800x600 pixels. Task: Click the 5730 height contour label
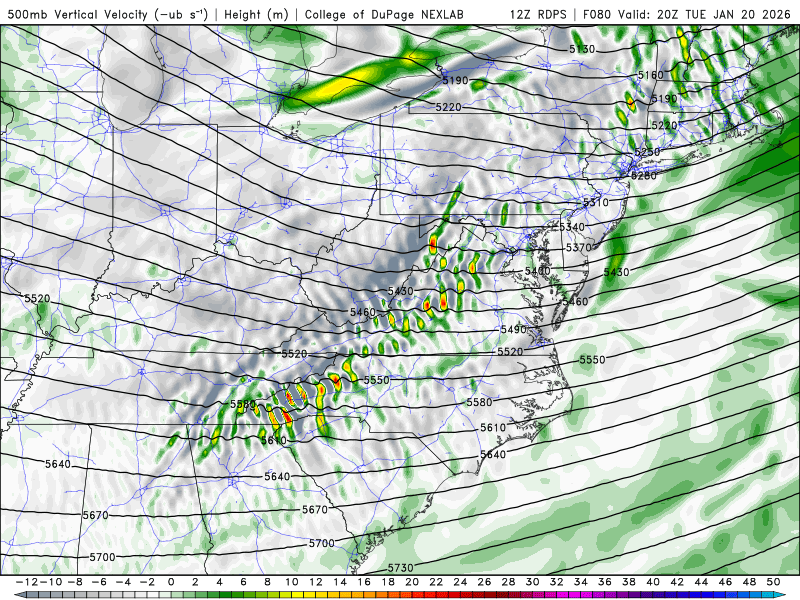tap(401, 568)
